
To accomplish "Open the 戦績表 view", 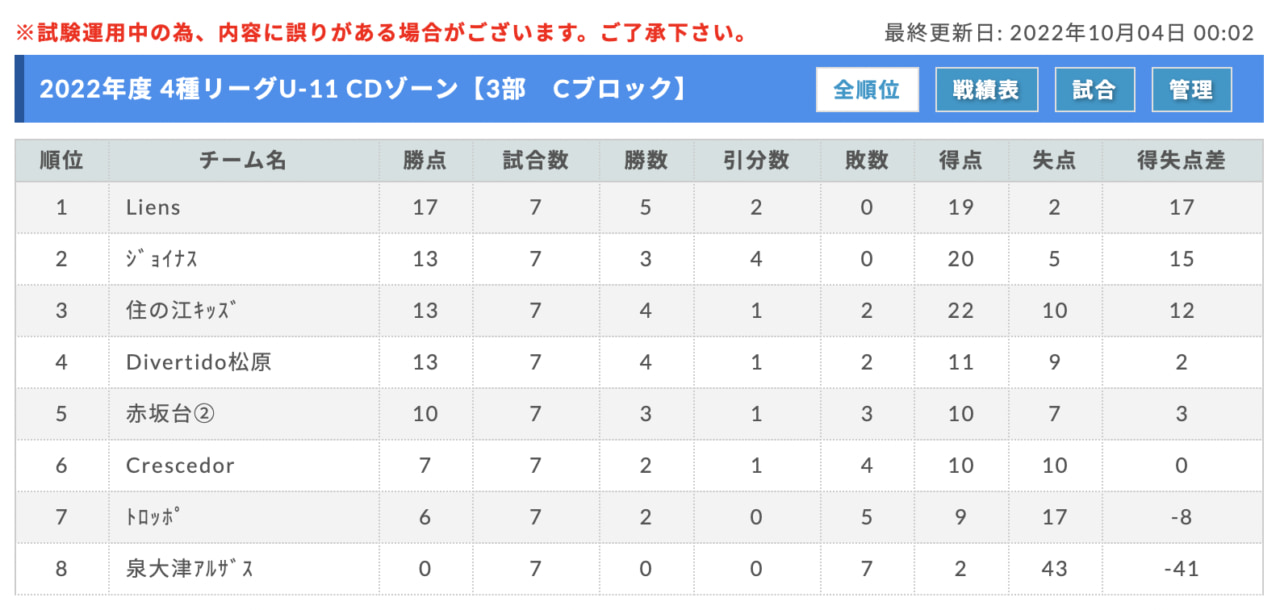I will point(987,89).
